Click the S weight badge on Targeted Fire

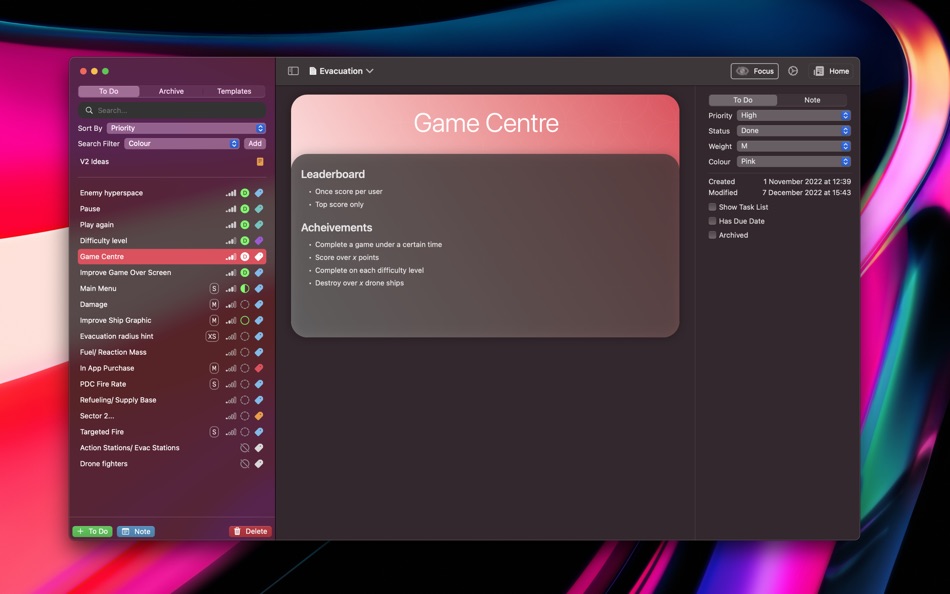(x=214, y=432)
